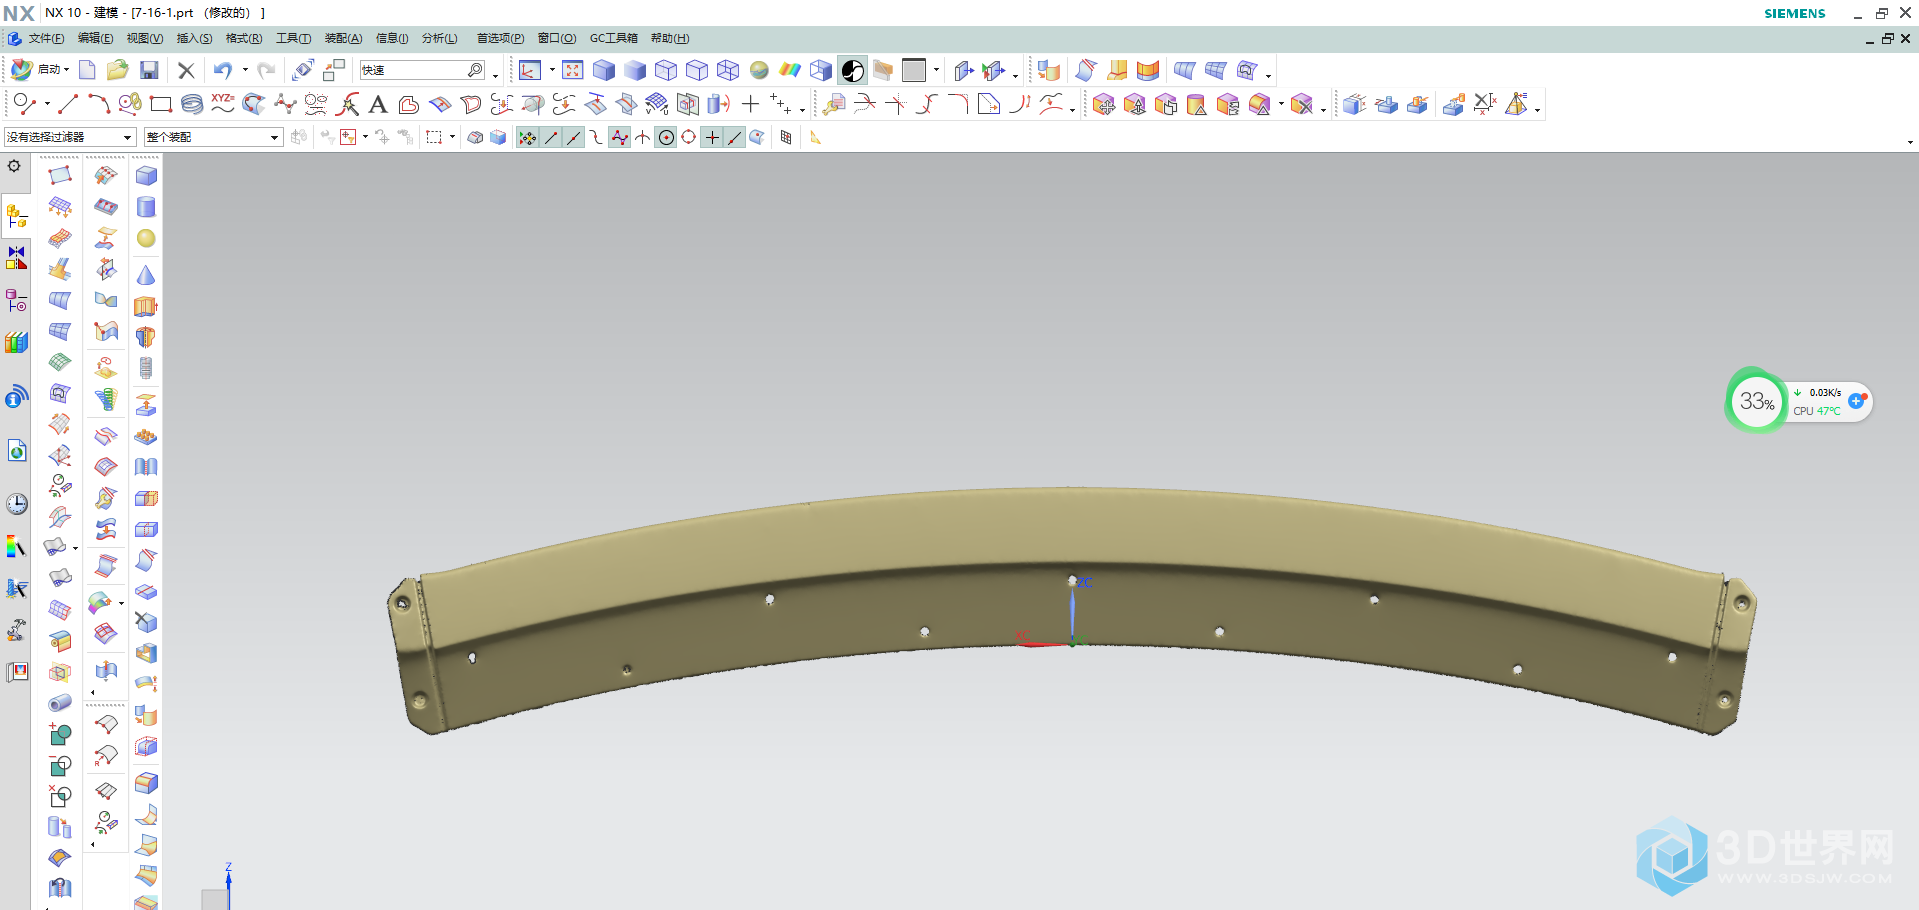Open the History clock sidebar tab
The height and width of the screenshot is (910, 1919).
[17, 503]
